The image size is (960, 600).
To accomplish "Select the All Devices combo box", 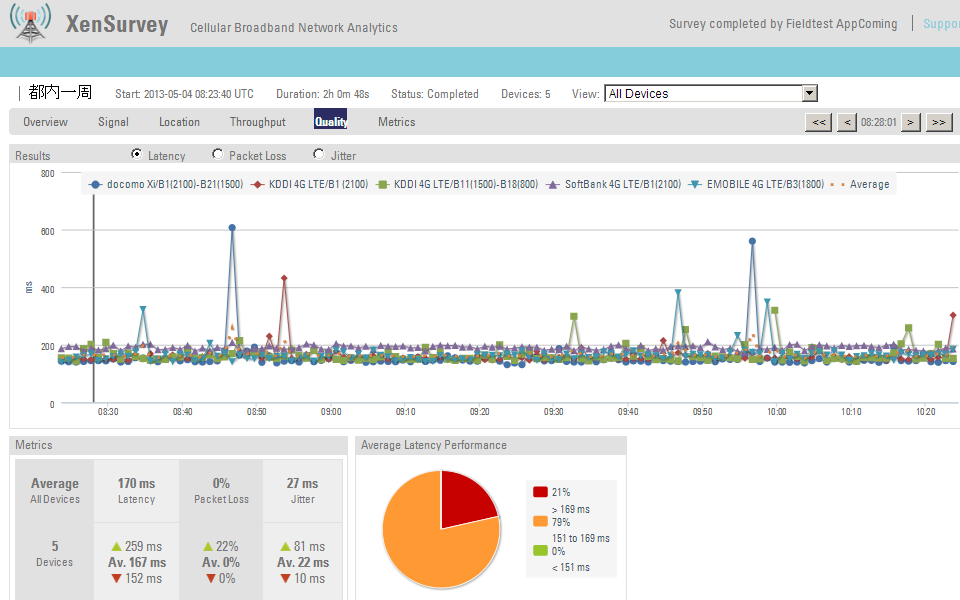I will pyautogui.click(x=711, y=93).
